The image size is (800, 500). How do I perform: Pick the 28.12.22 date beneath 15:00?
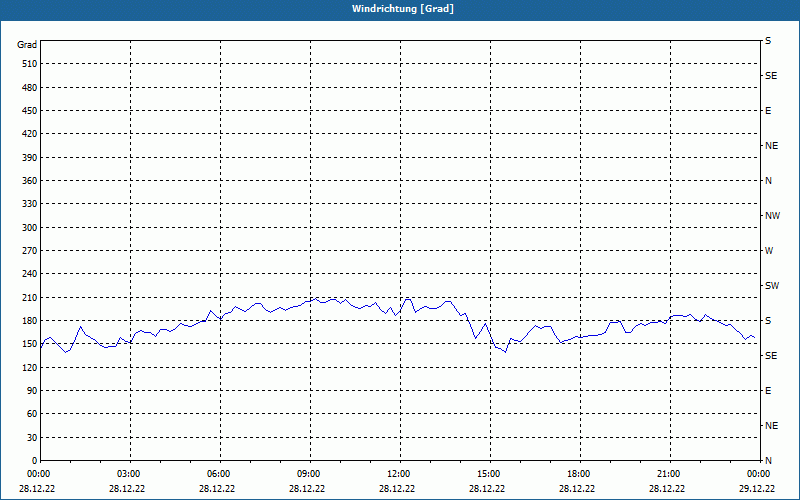tap(487, 489)
